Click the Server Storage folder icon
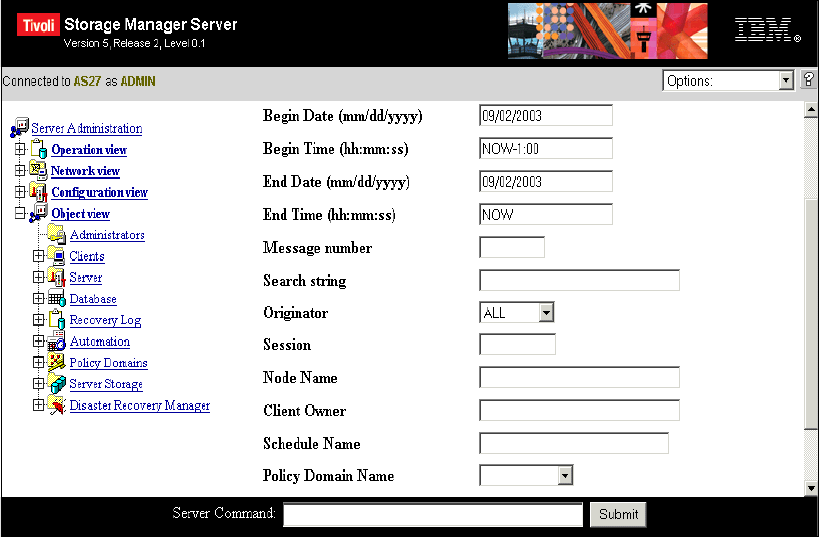This screenshot has width=819, height=537. pos(56,383)
